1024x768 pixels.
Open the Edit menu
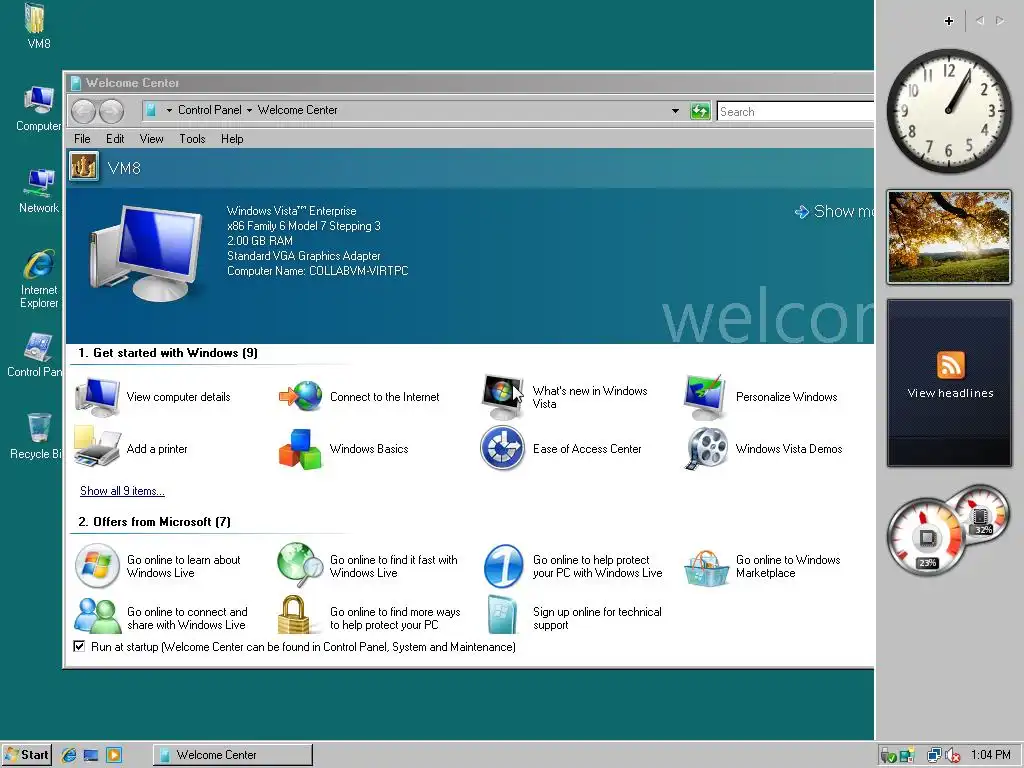tap(115, 138)
